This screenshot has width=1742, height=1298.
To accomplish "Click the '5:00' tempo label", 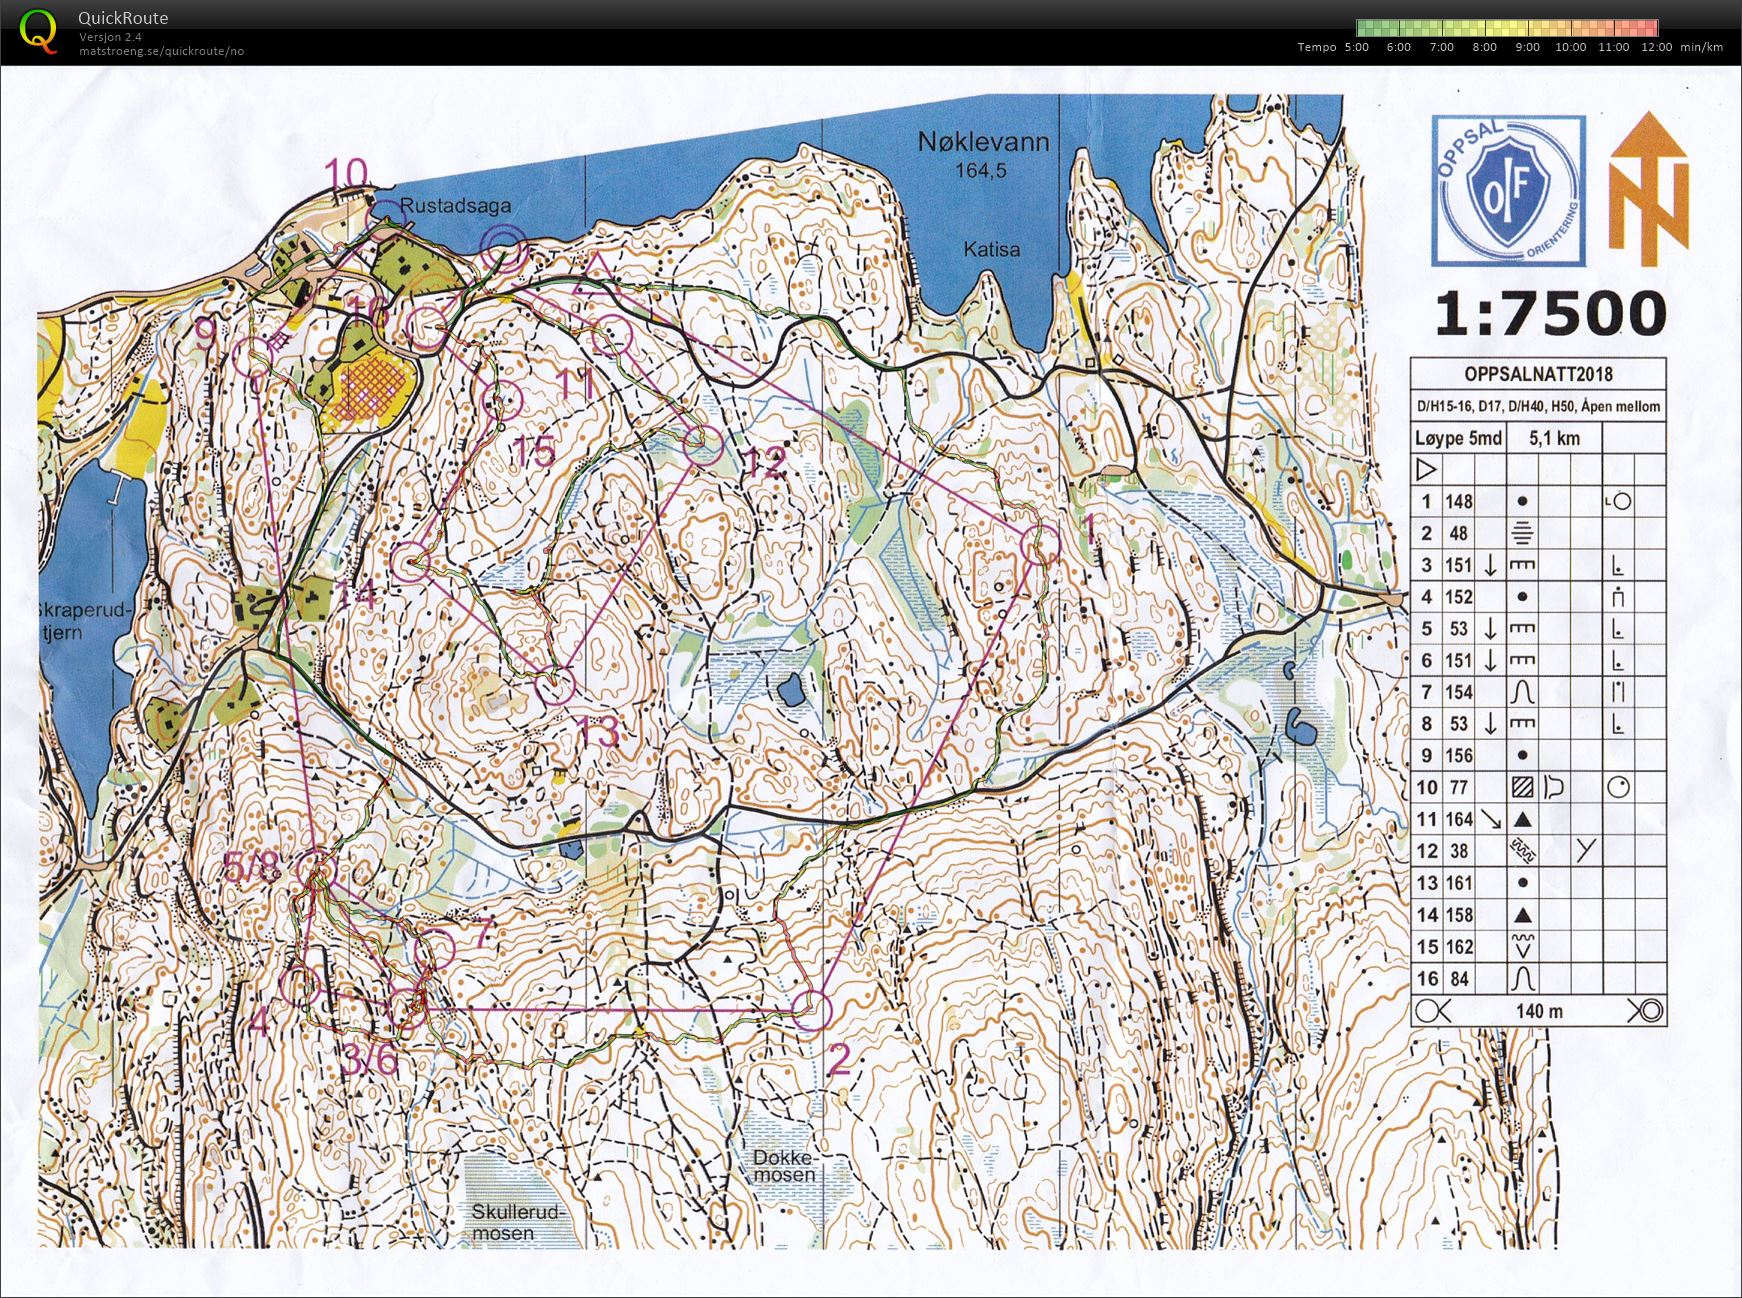I will coord(1357,47).
